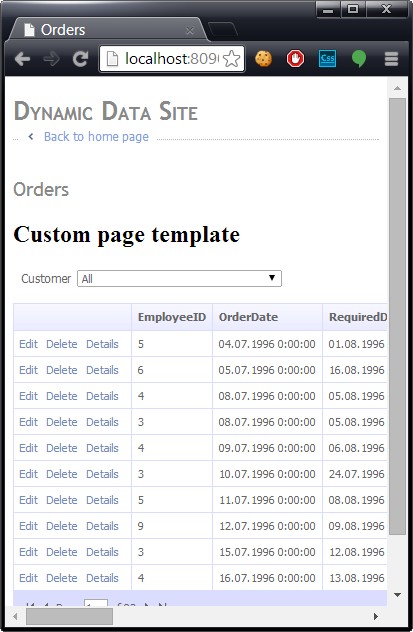Screen dimensions: 413x632
Task: Follow the Back to home page link
Action: click(x=96, y=137)
